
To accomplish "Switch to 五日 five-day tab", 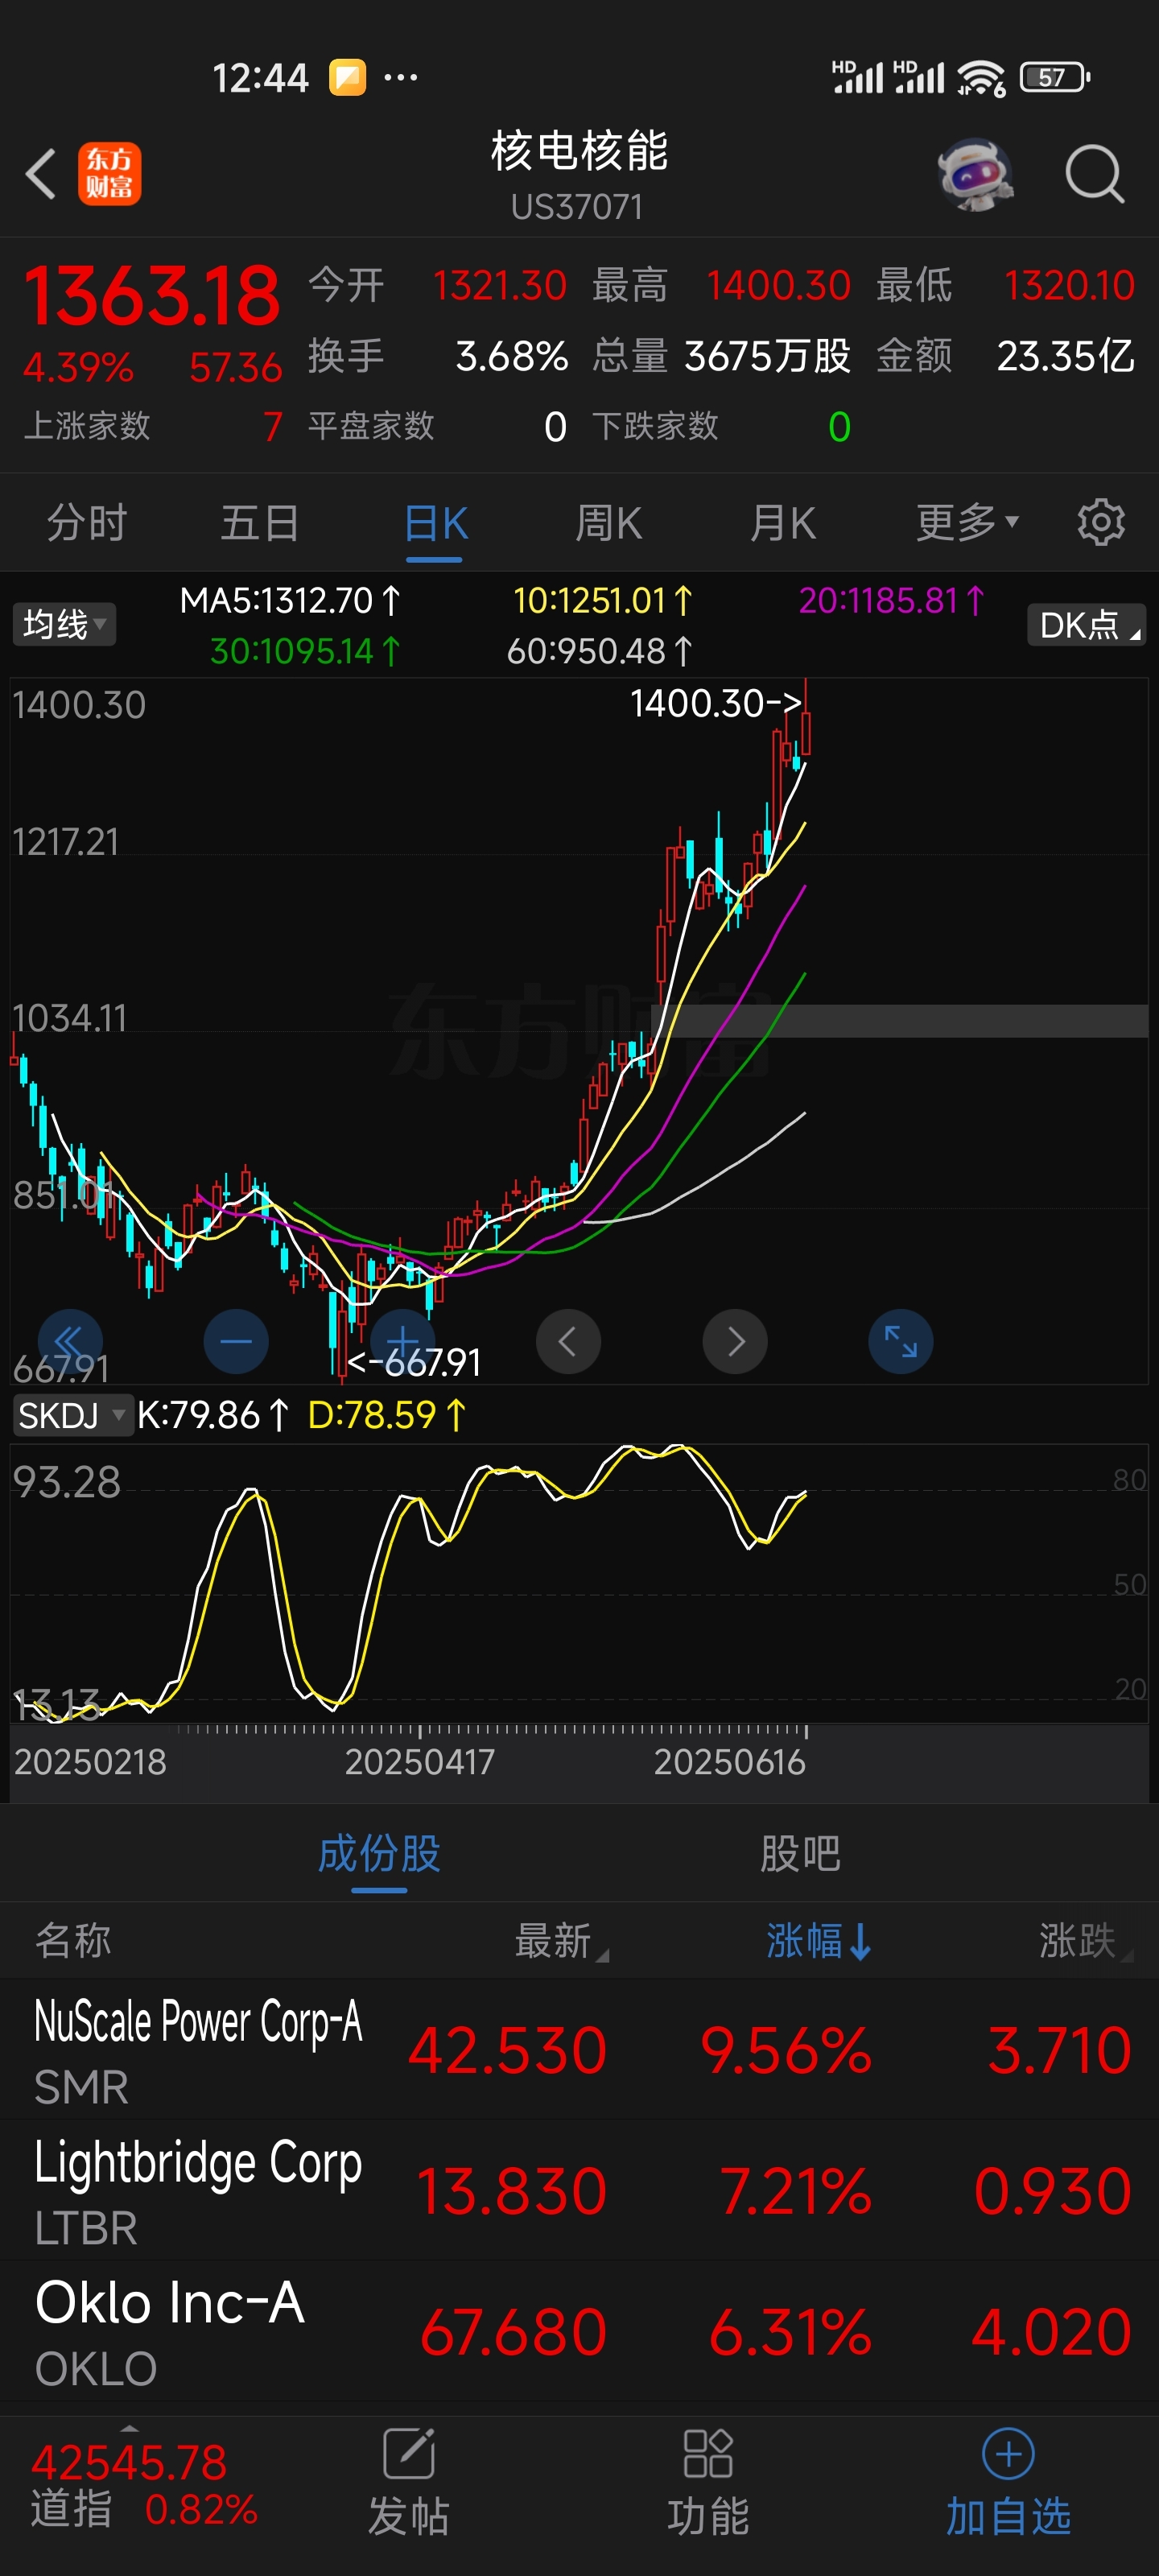I will pyautogui.click(x=260, y=523).
